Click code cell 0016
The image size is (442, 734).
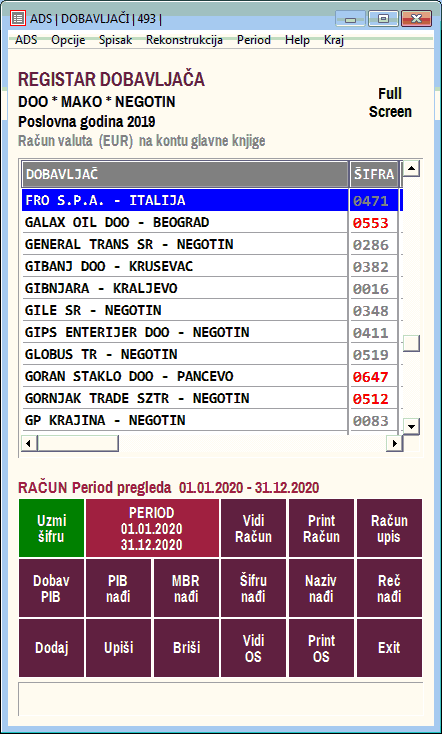(x=374, y=288)
